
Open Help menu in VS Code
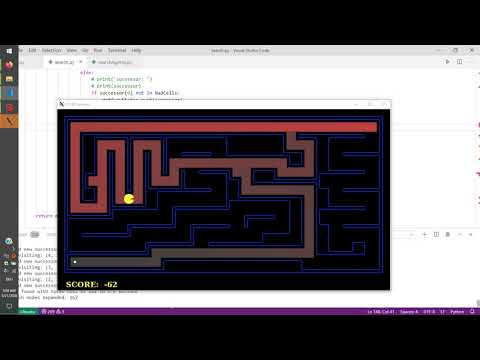point(136,50)
